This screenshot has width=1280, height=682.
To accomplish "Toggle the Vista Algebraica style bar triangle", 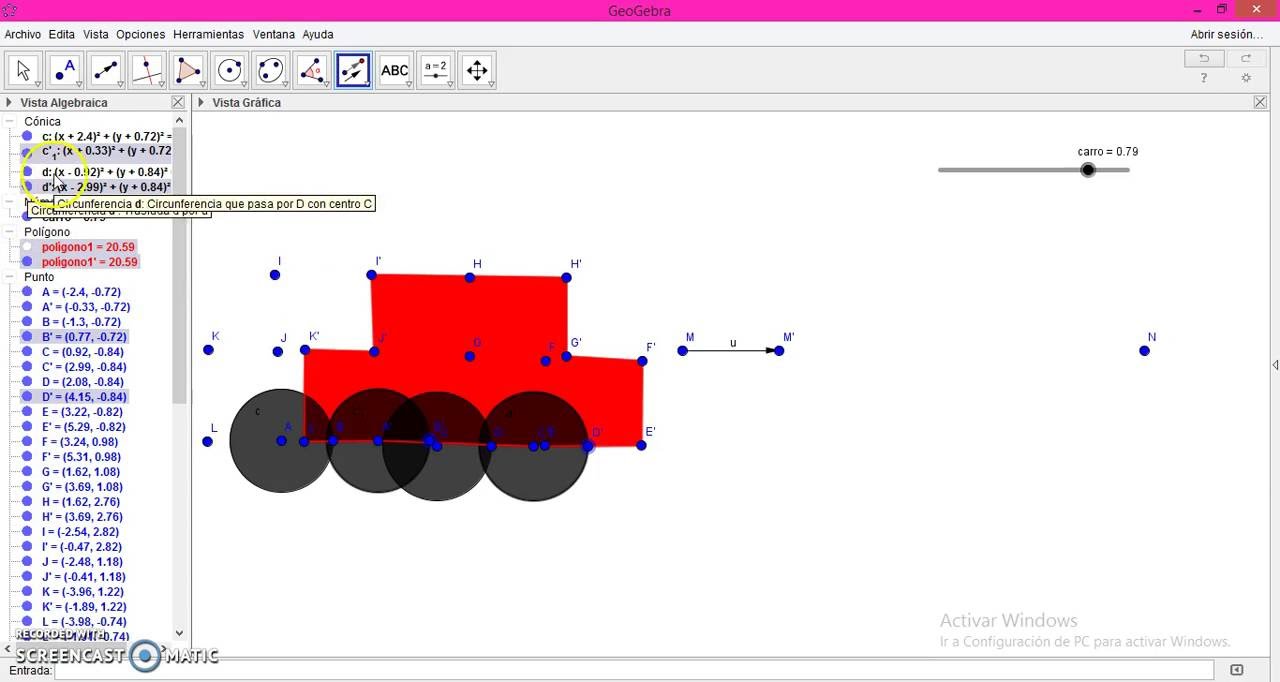I will pyautogui.click(x=9, y=102).
